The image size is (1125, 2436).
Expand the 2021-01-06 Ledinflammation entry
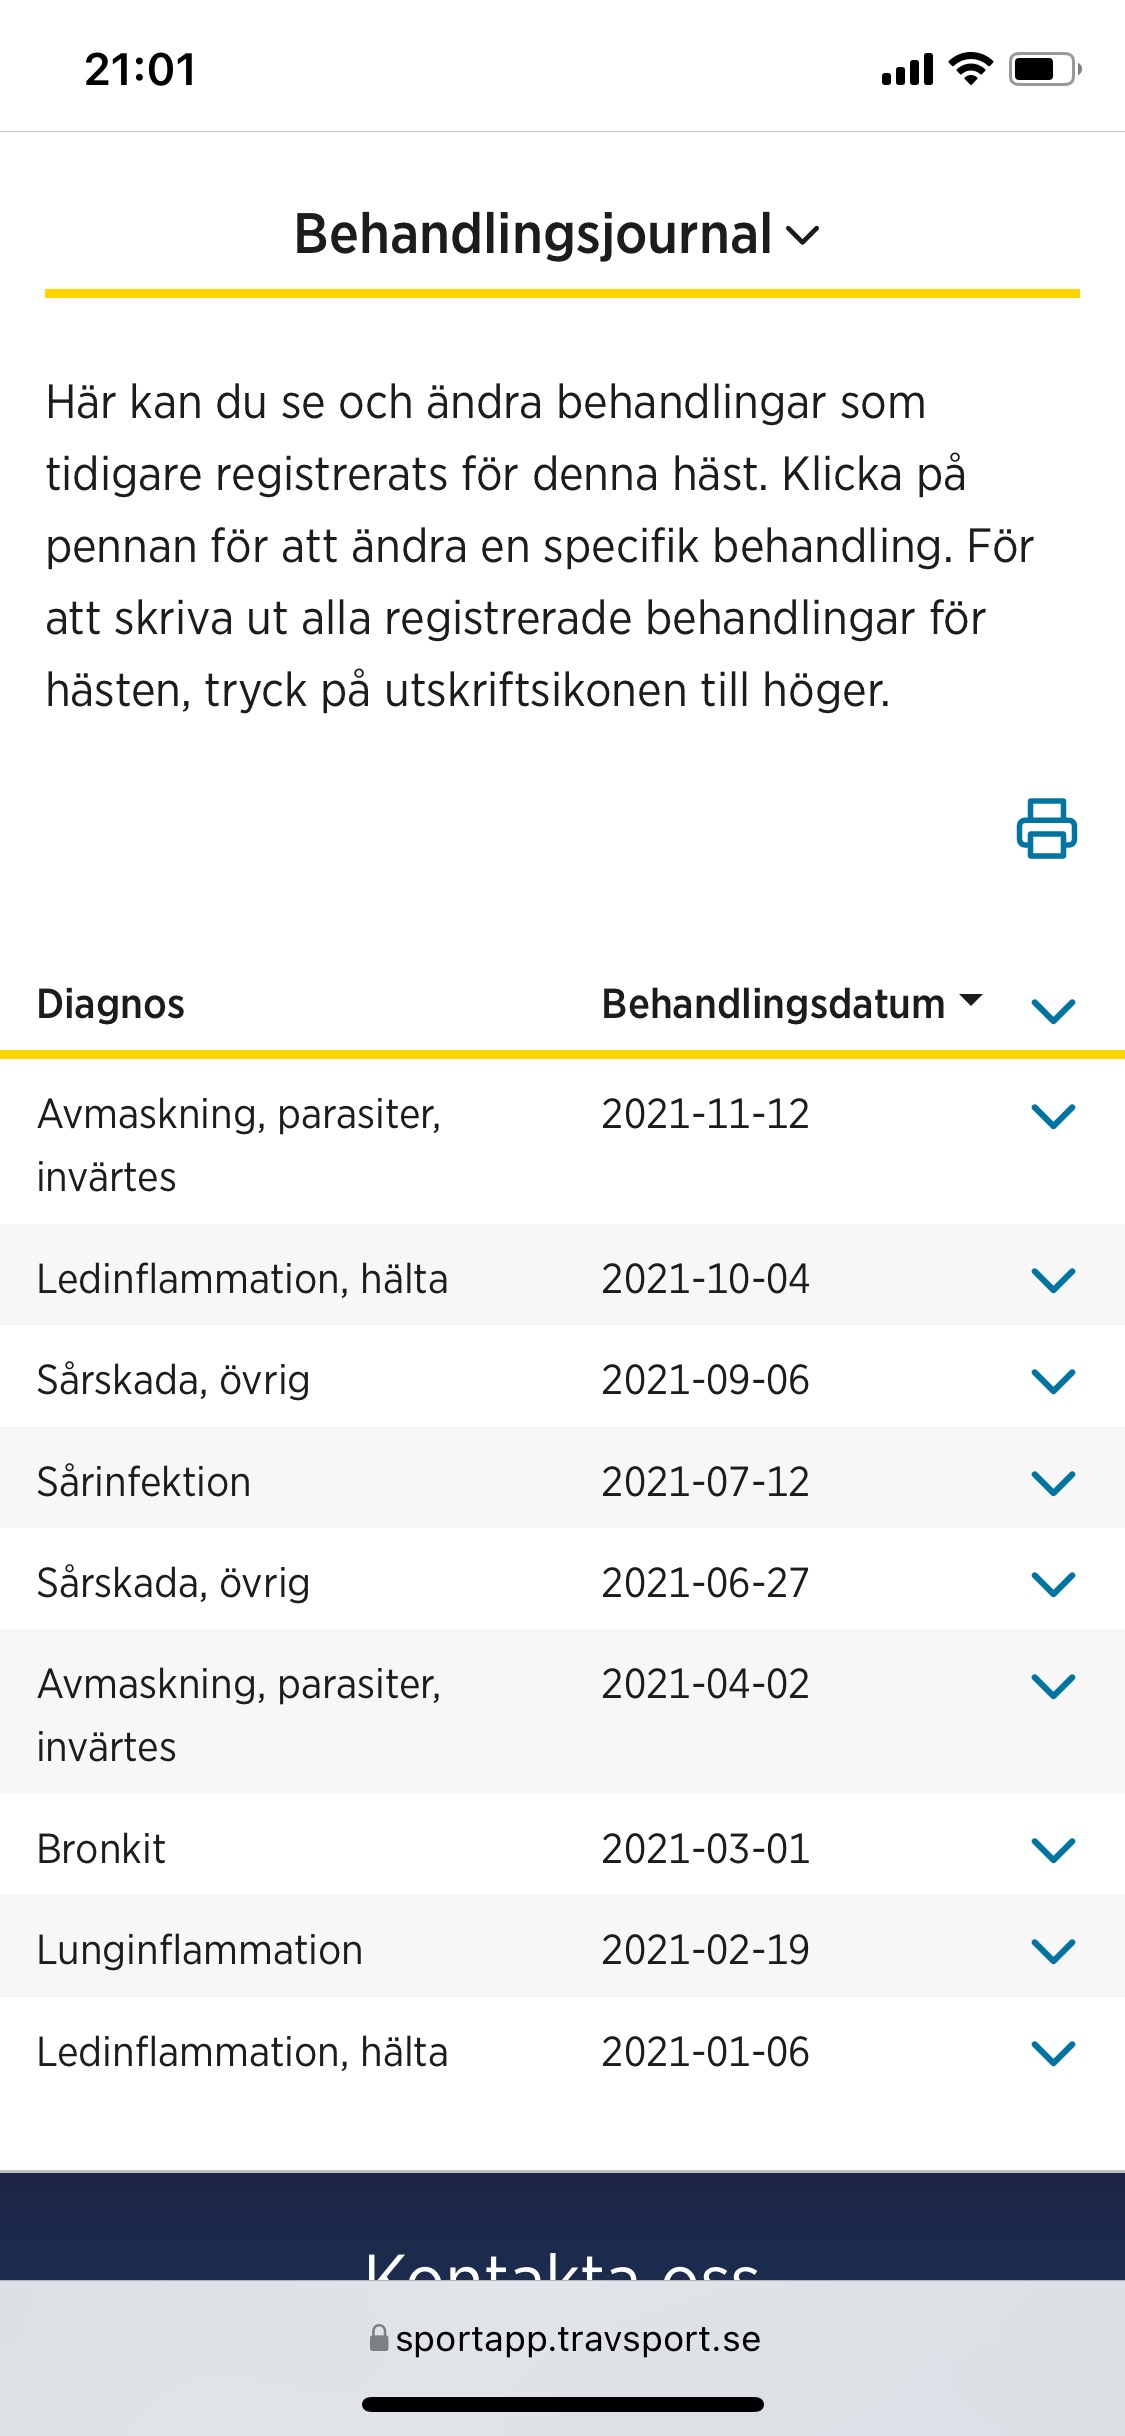[1053, 2053]
